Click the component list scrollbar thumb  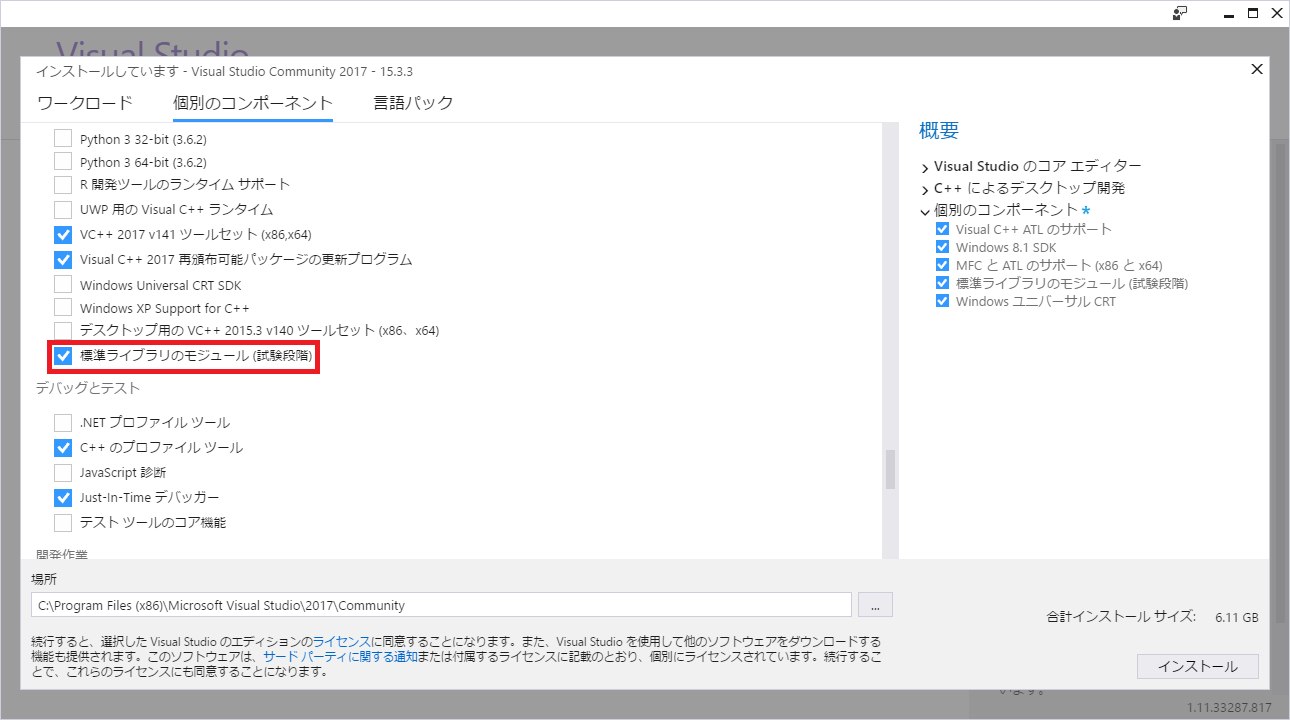890,470
